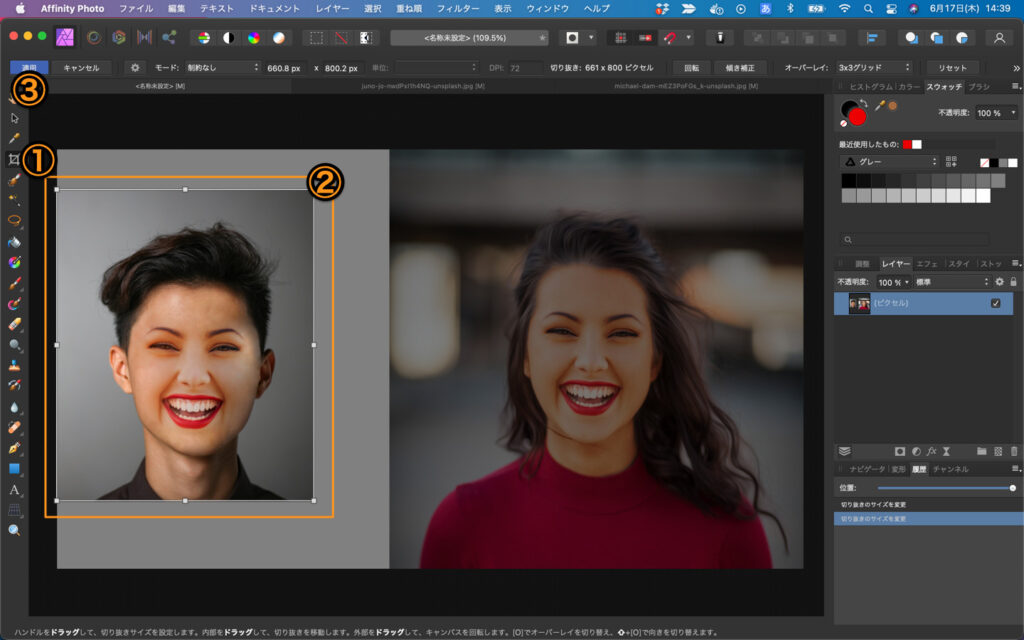Open layer effects with the fx icon
Viewport: 1024px width, 640px height.
[x=930, y=451]
